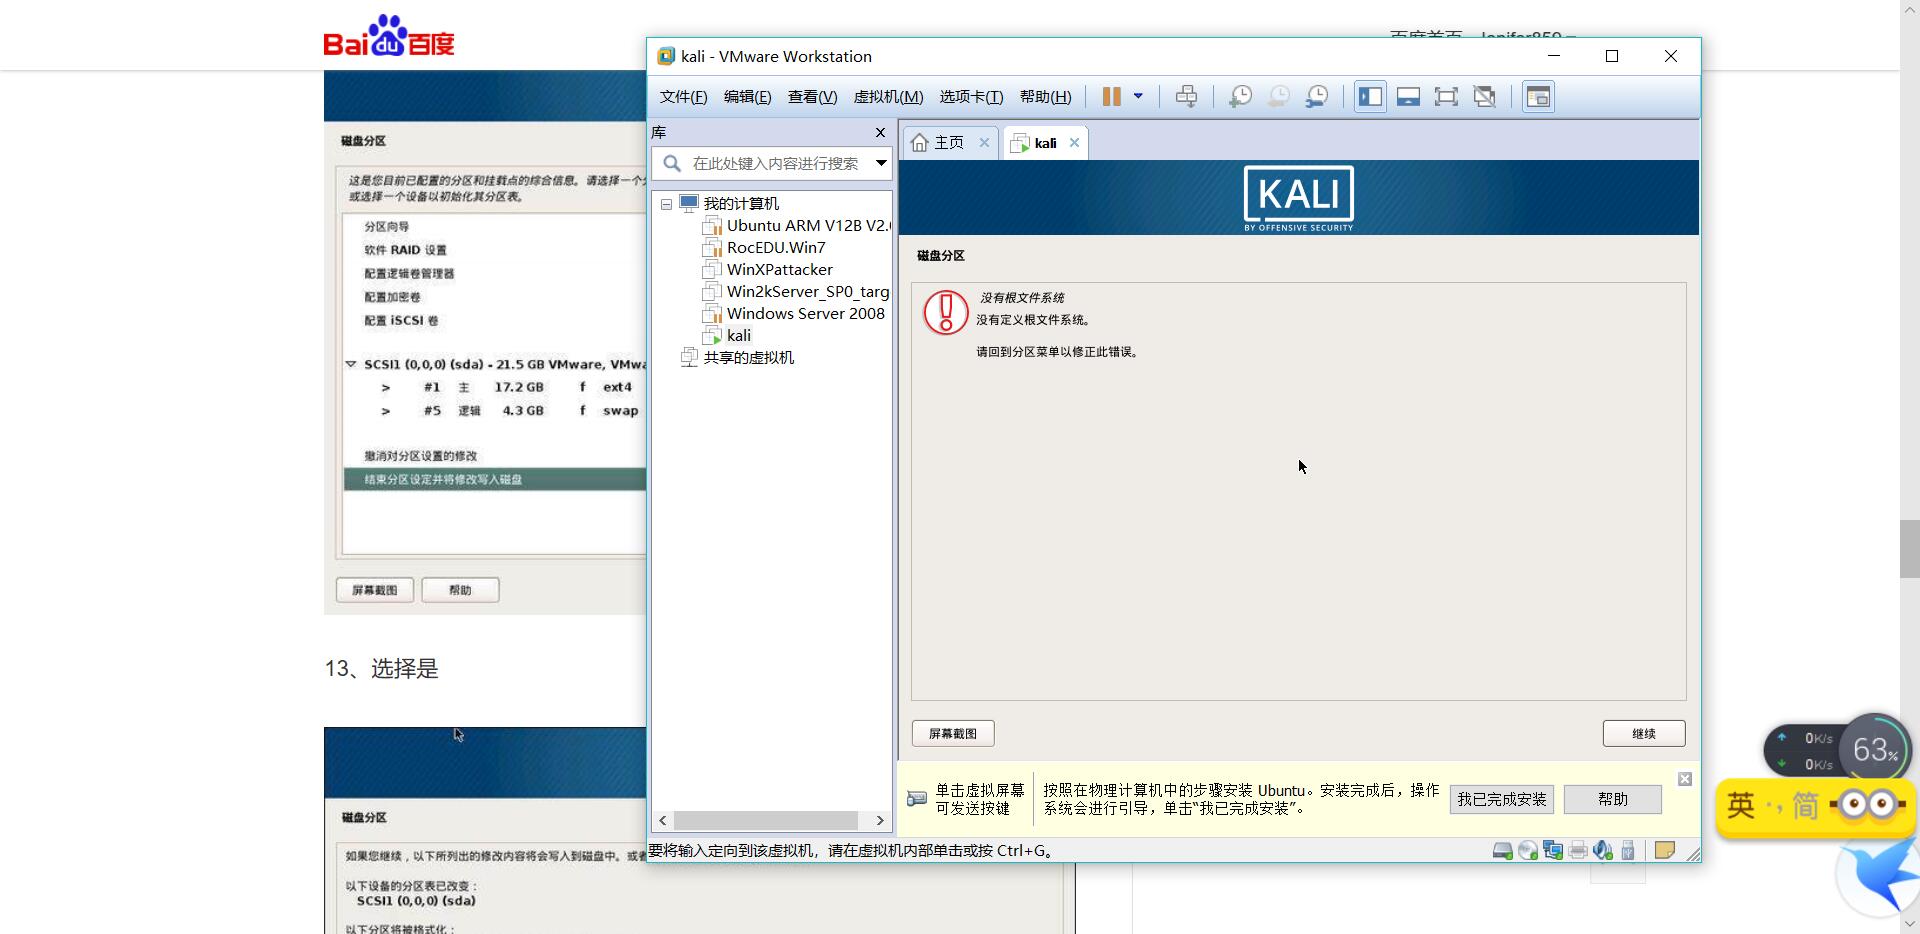Click the network adapter status icon

[1553, 851]
